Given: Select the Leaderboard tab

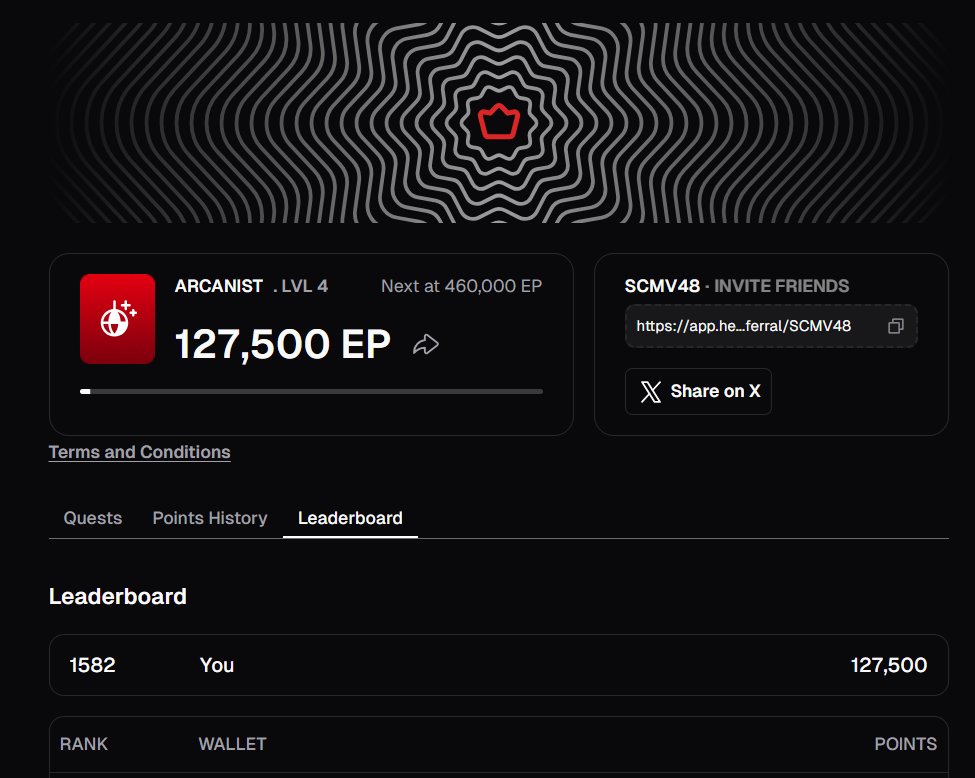Looking at the screenshot, I should (x=350, y=518).
